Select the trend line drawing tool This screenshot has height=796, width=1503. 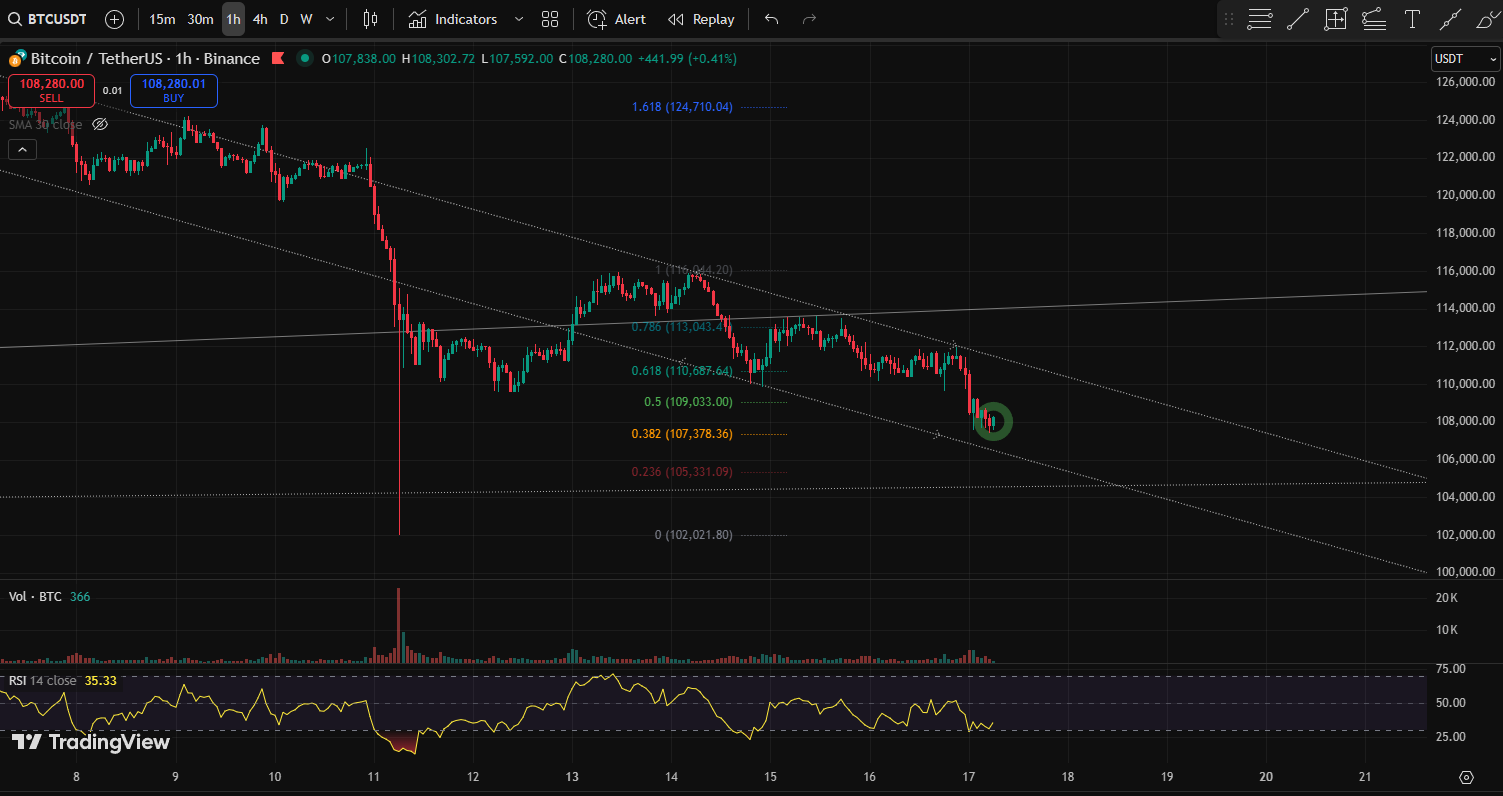[1298, 19]
